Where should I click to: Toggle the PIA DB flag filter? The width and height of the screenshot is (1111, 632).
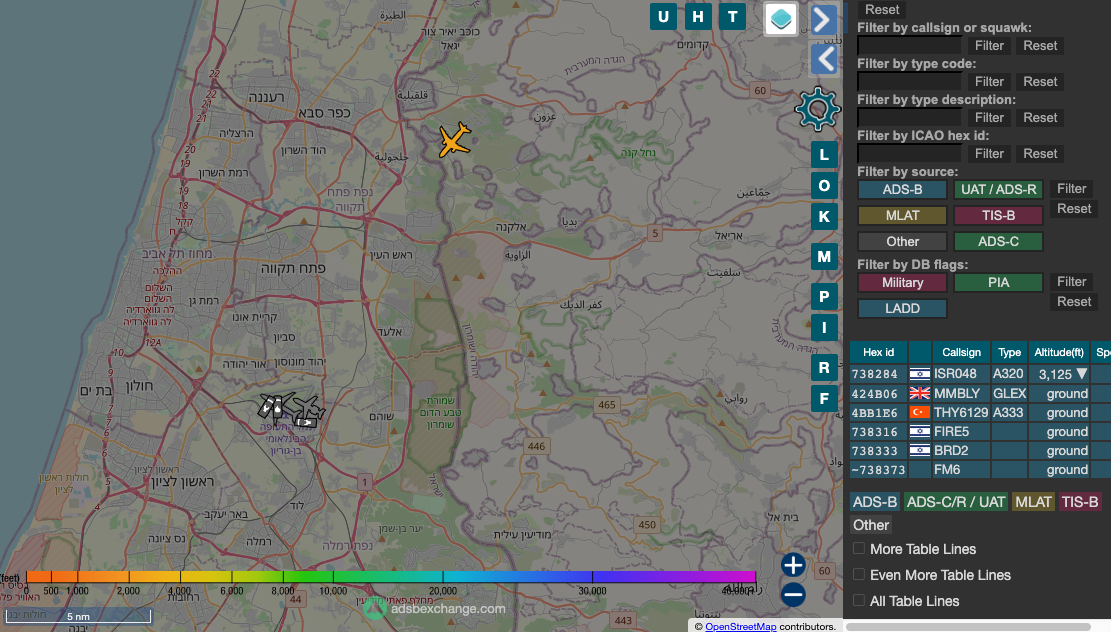(998, 283)
